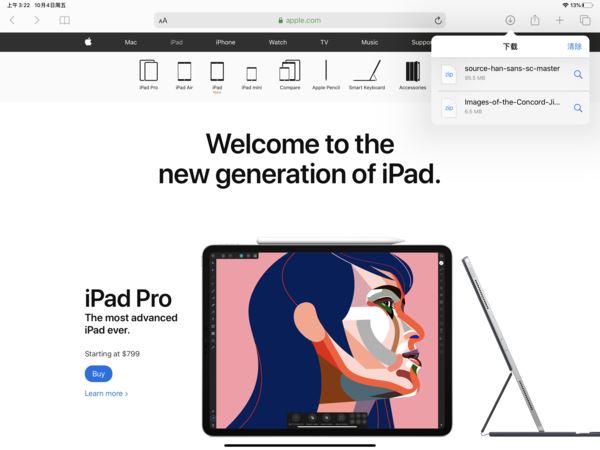
Task: Clear downloads with the 清除 button
Action: 574,46
